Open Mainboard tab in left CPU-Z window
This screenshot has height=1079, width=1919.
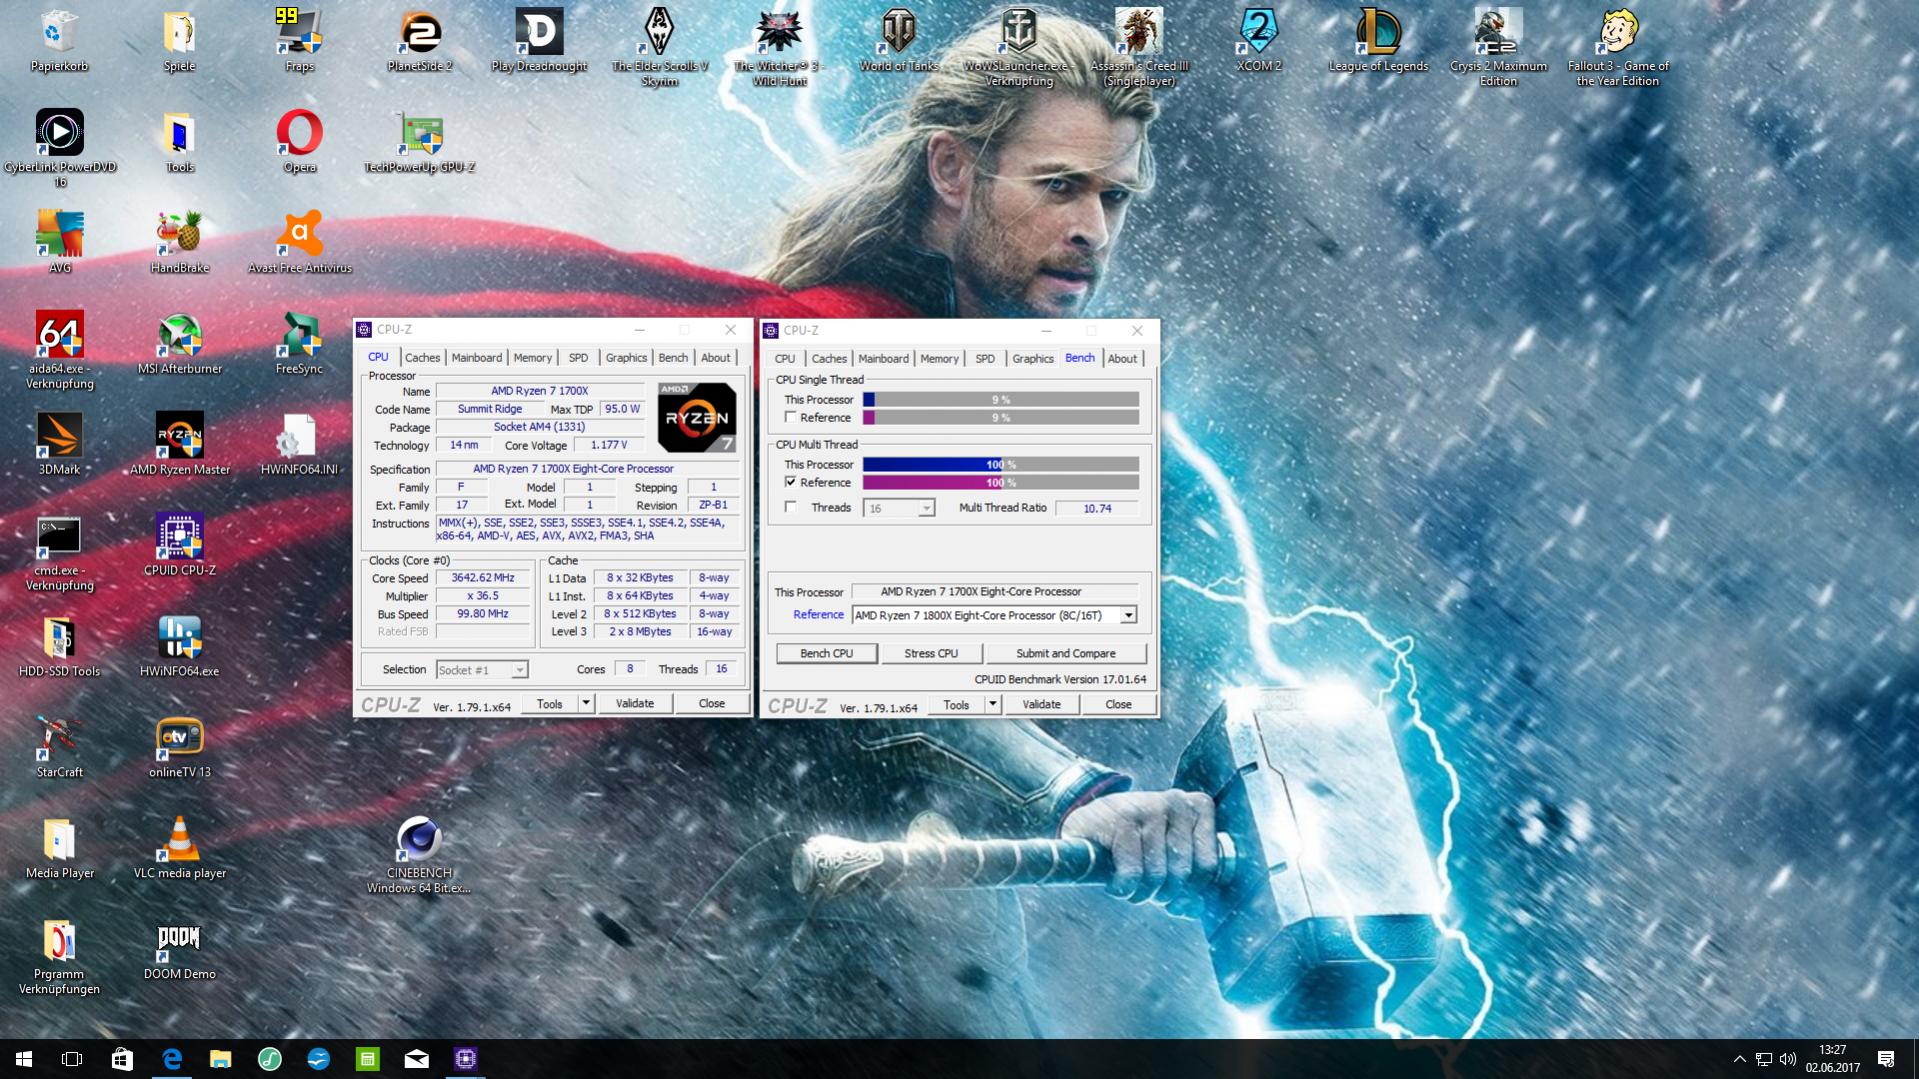(476, 358)
